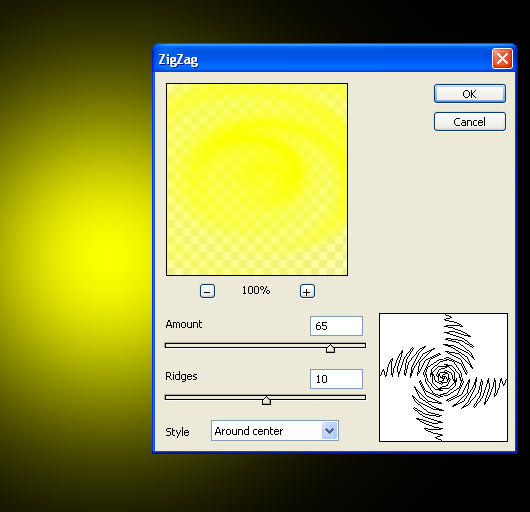Expand the Style dropdown arrow
This screenshot has width=530, height=512.
330,431
